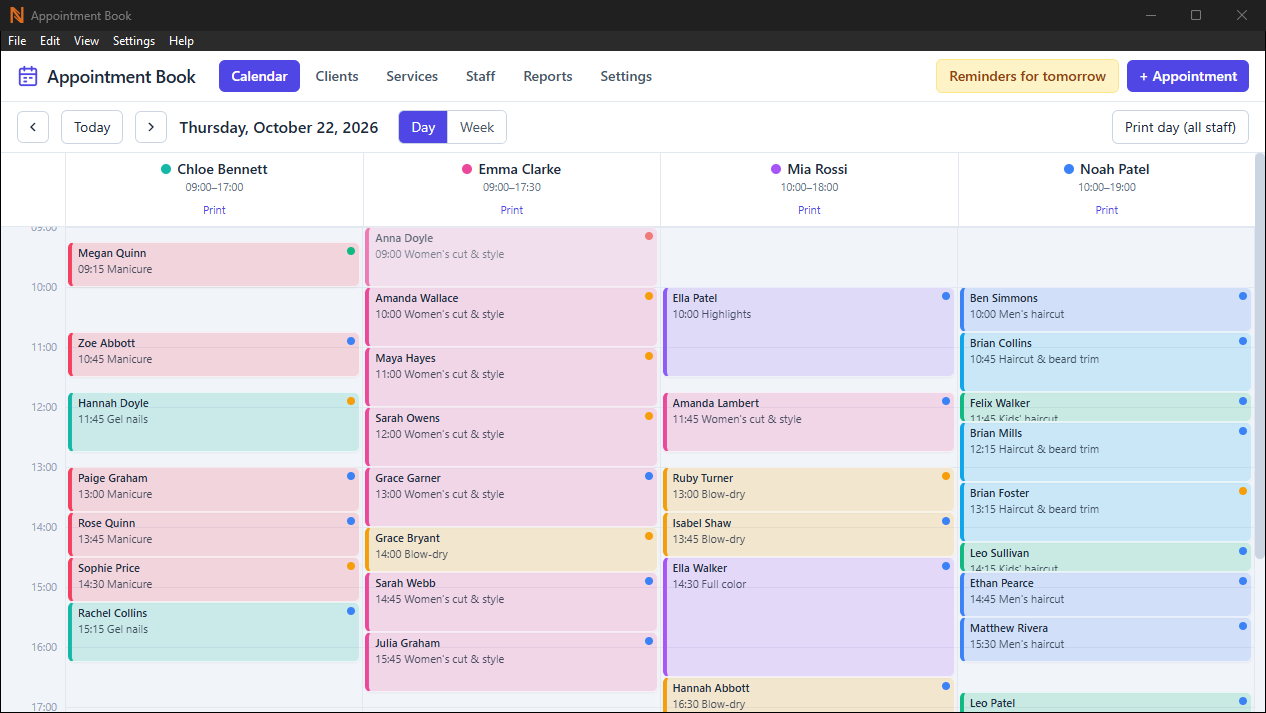
Task: Open Sarah Owens 12:00 appointment
Action: point(511,436)
